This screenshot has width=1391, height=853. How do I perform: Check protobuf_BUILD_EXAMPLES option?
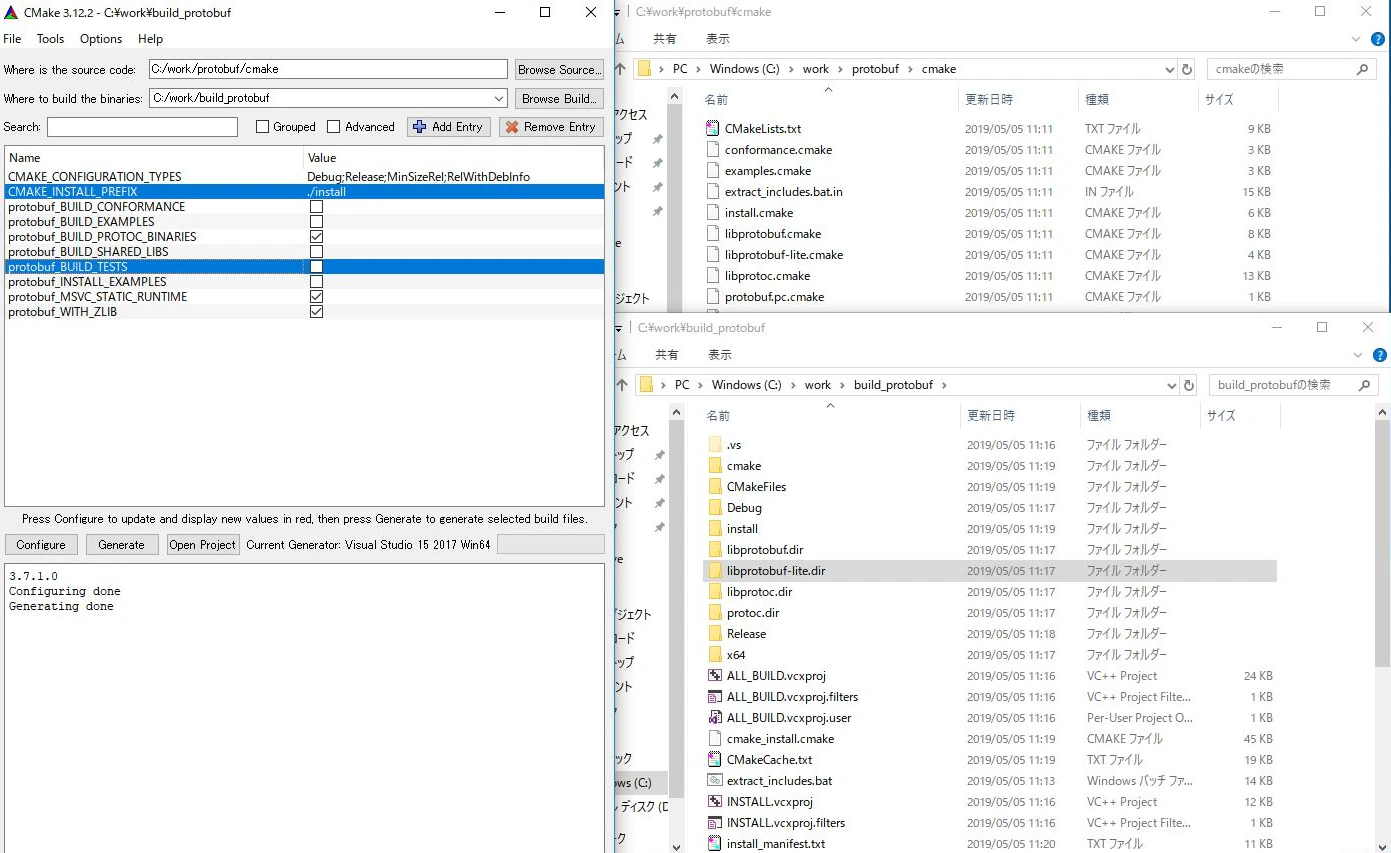pyautogui.click(x=316, y=222)
